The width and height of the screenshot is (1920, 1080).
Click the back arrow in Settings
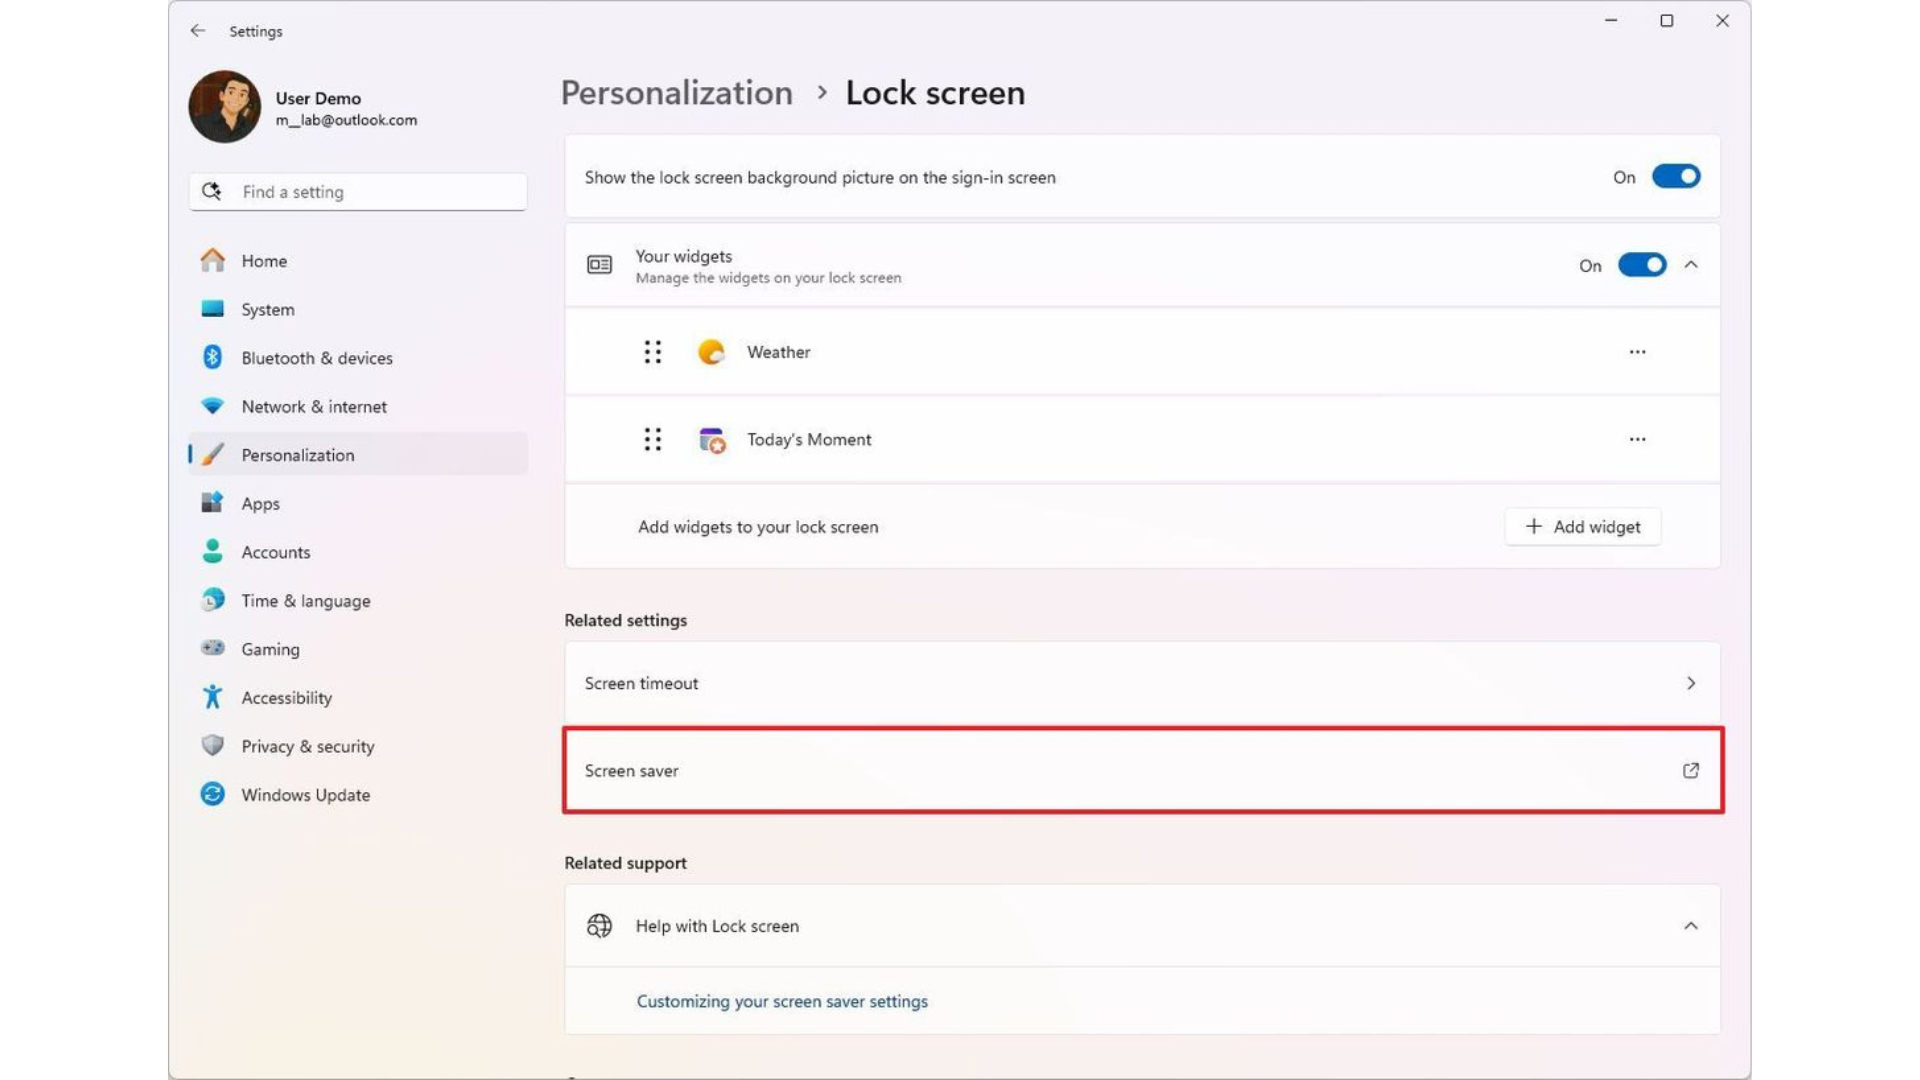tap(197, 30)
